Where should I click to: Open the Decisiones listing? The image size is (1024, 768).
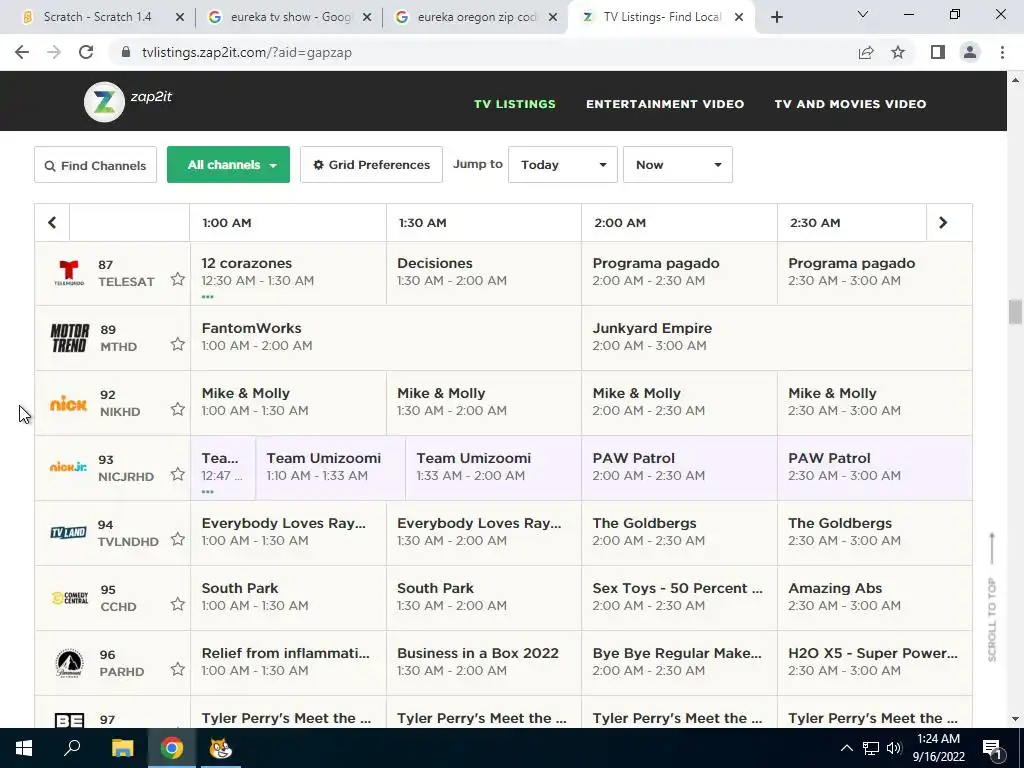(483, 273)
